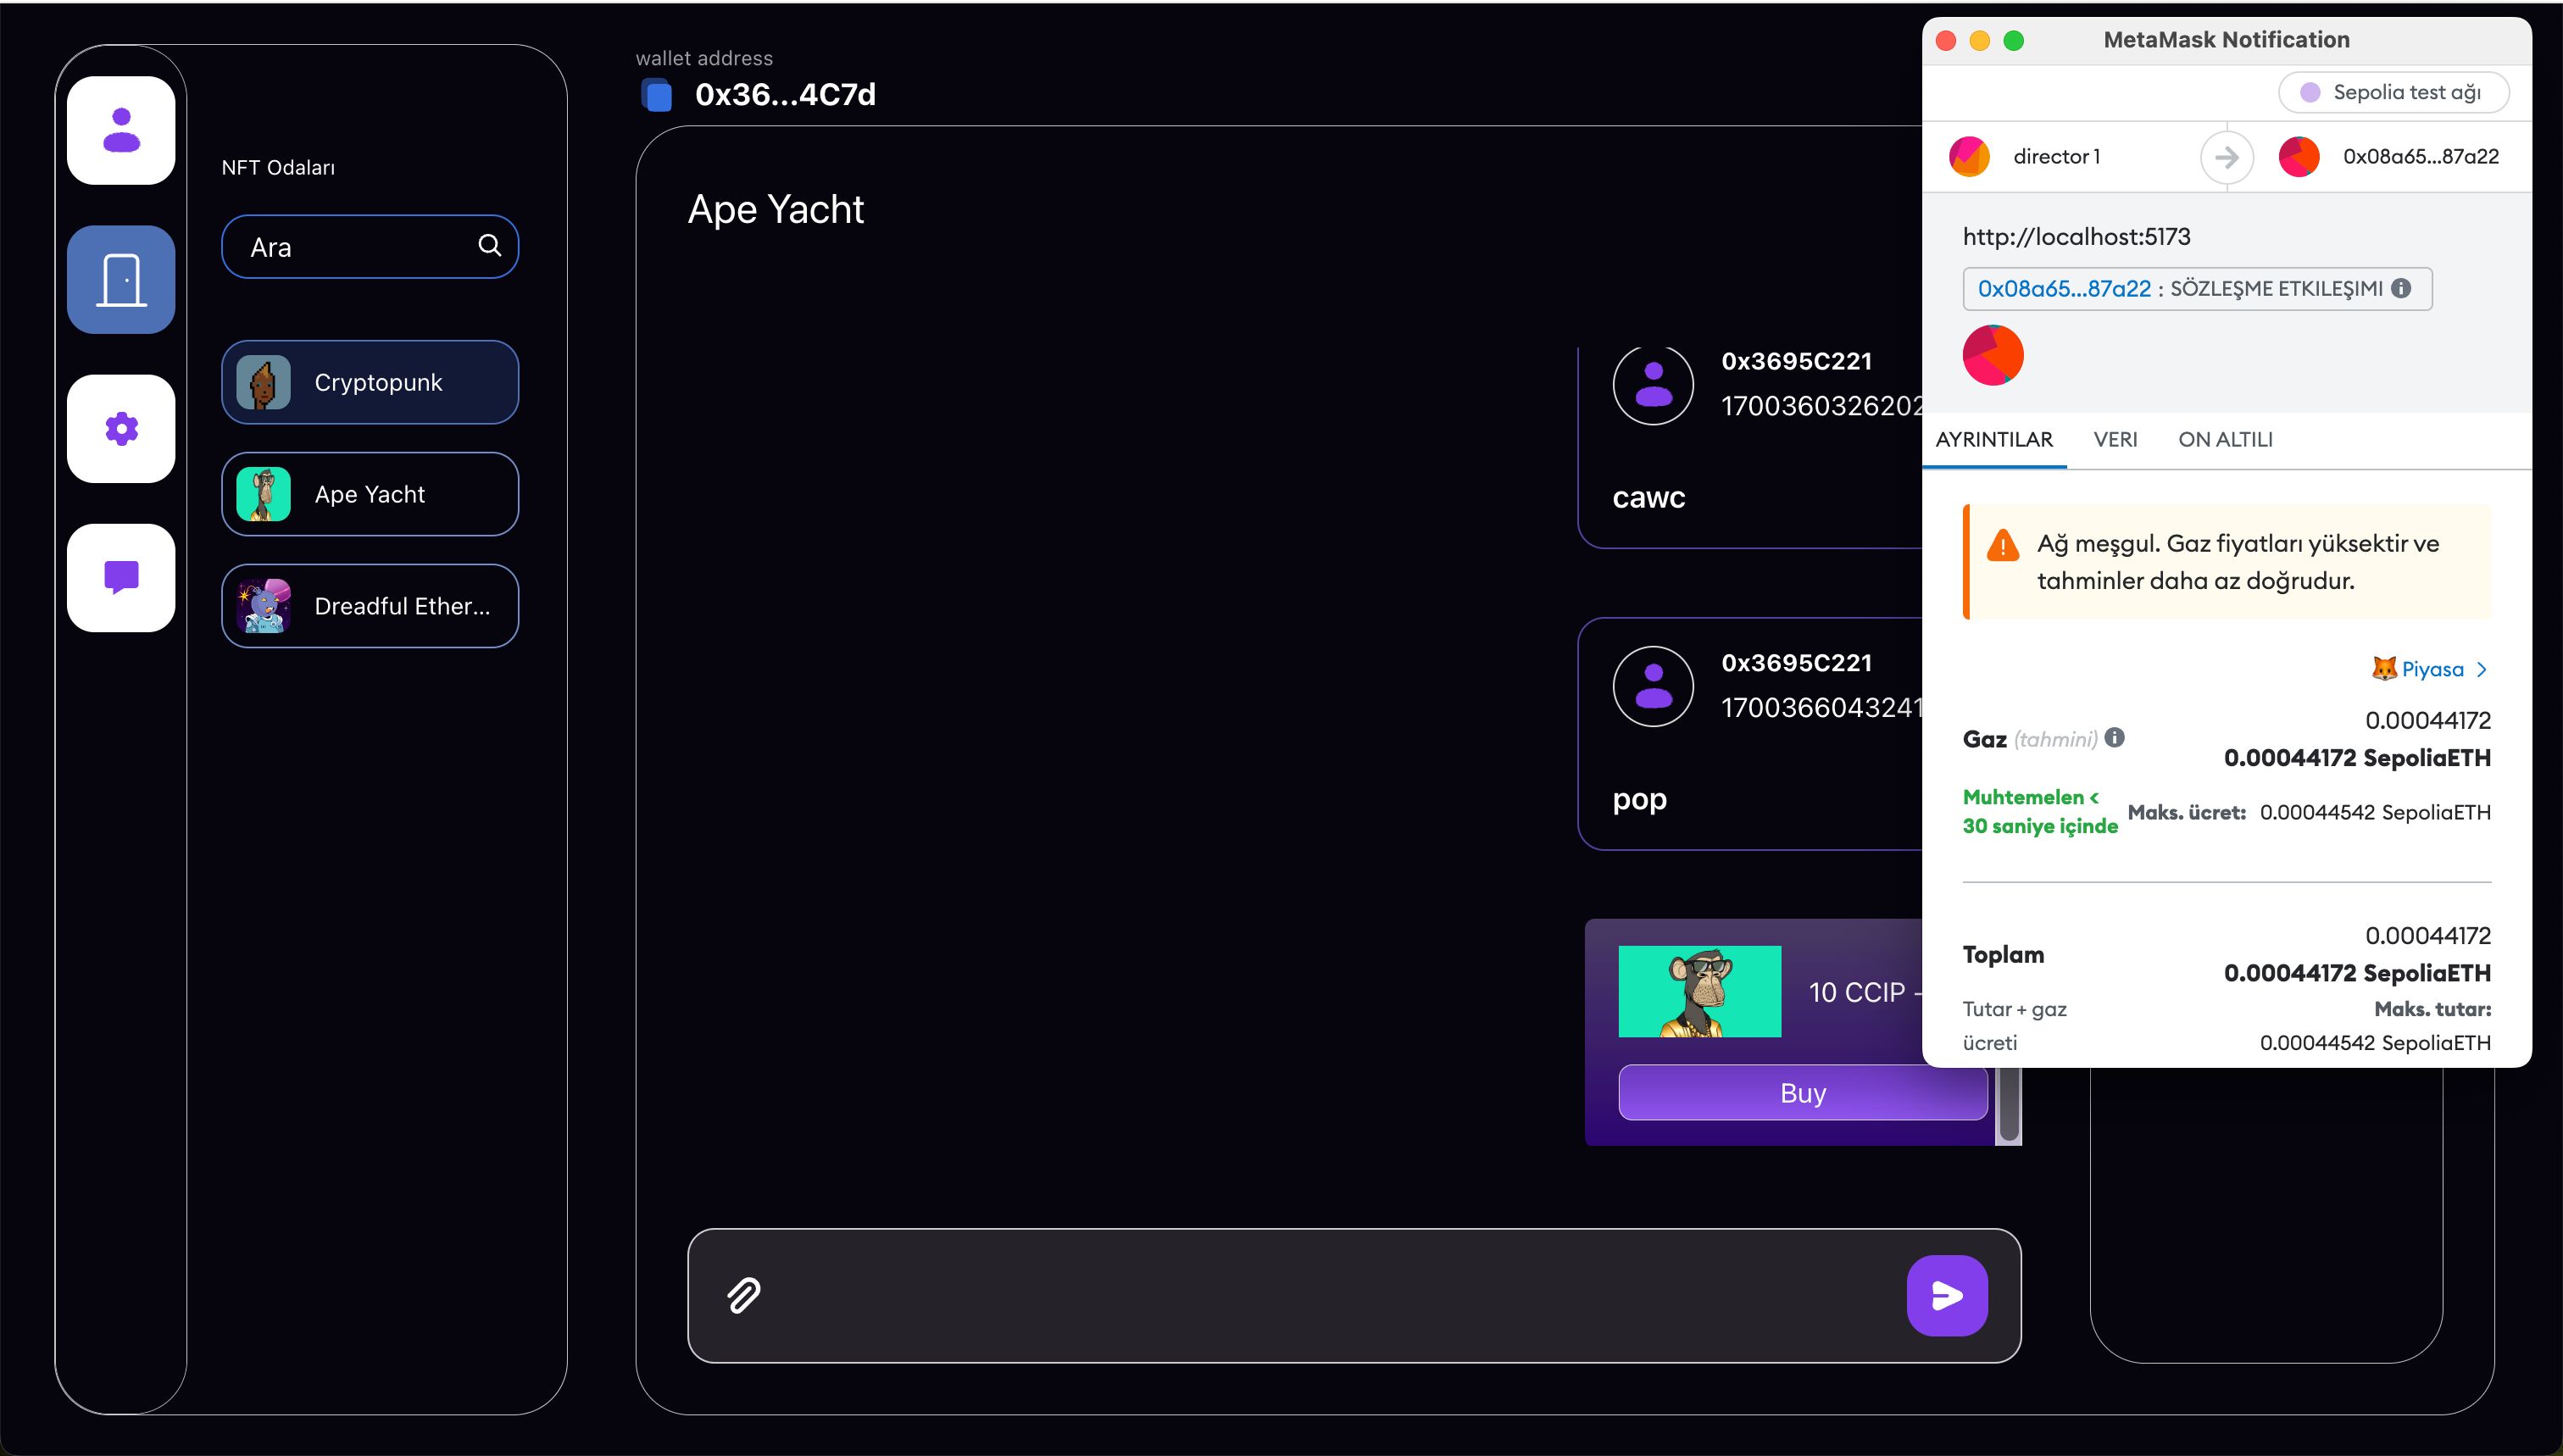Click the orange warning triangle in the gas alert
This screenshot has width=2563, height=1456.
coord(2003,546)
